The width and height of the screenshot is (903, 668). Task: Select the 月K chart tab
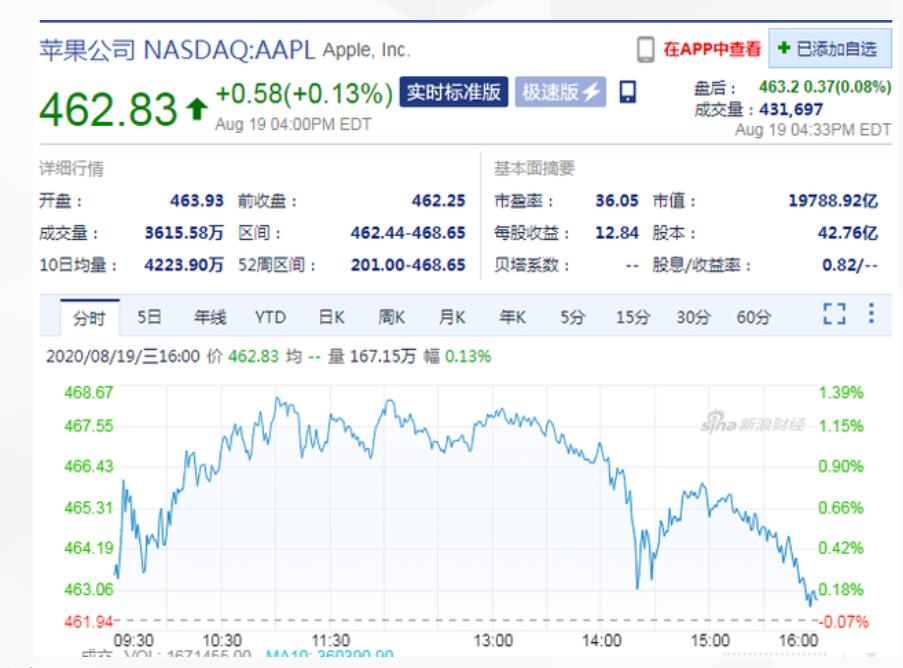pos(452,317)
